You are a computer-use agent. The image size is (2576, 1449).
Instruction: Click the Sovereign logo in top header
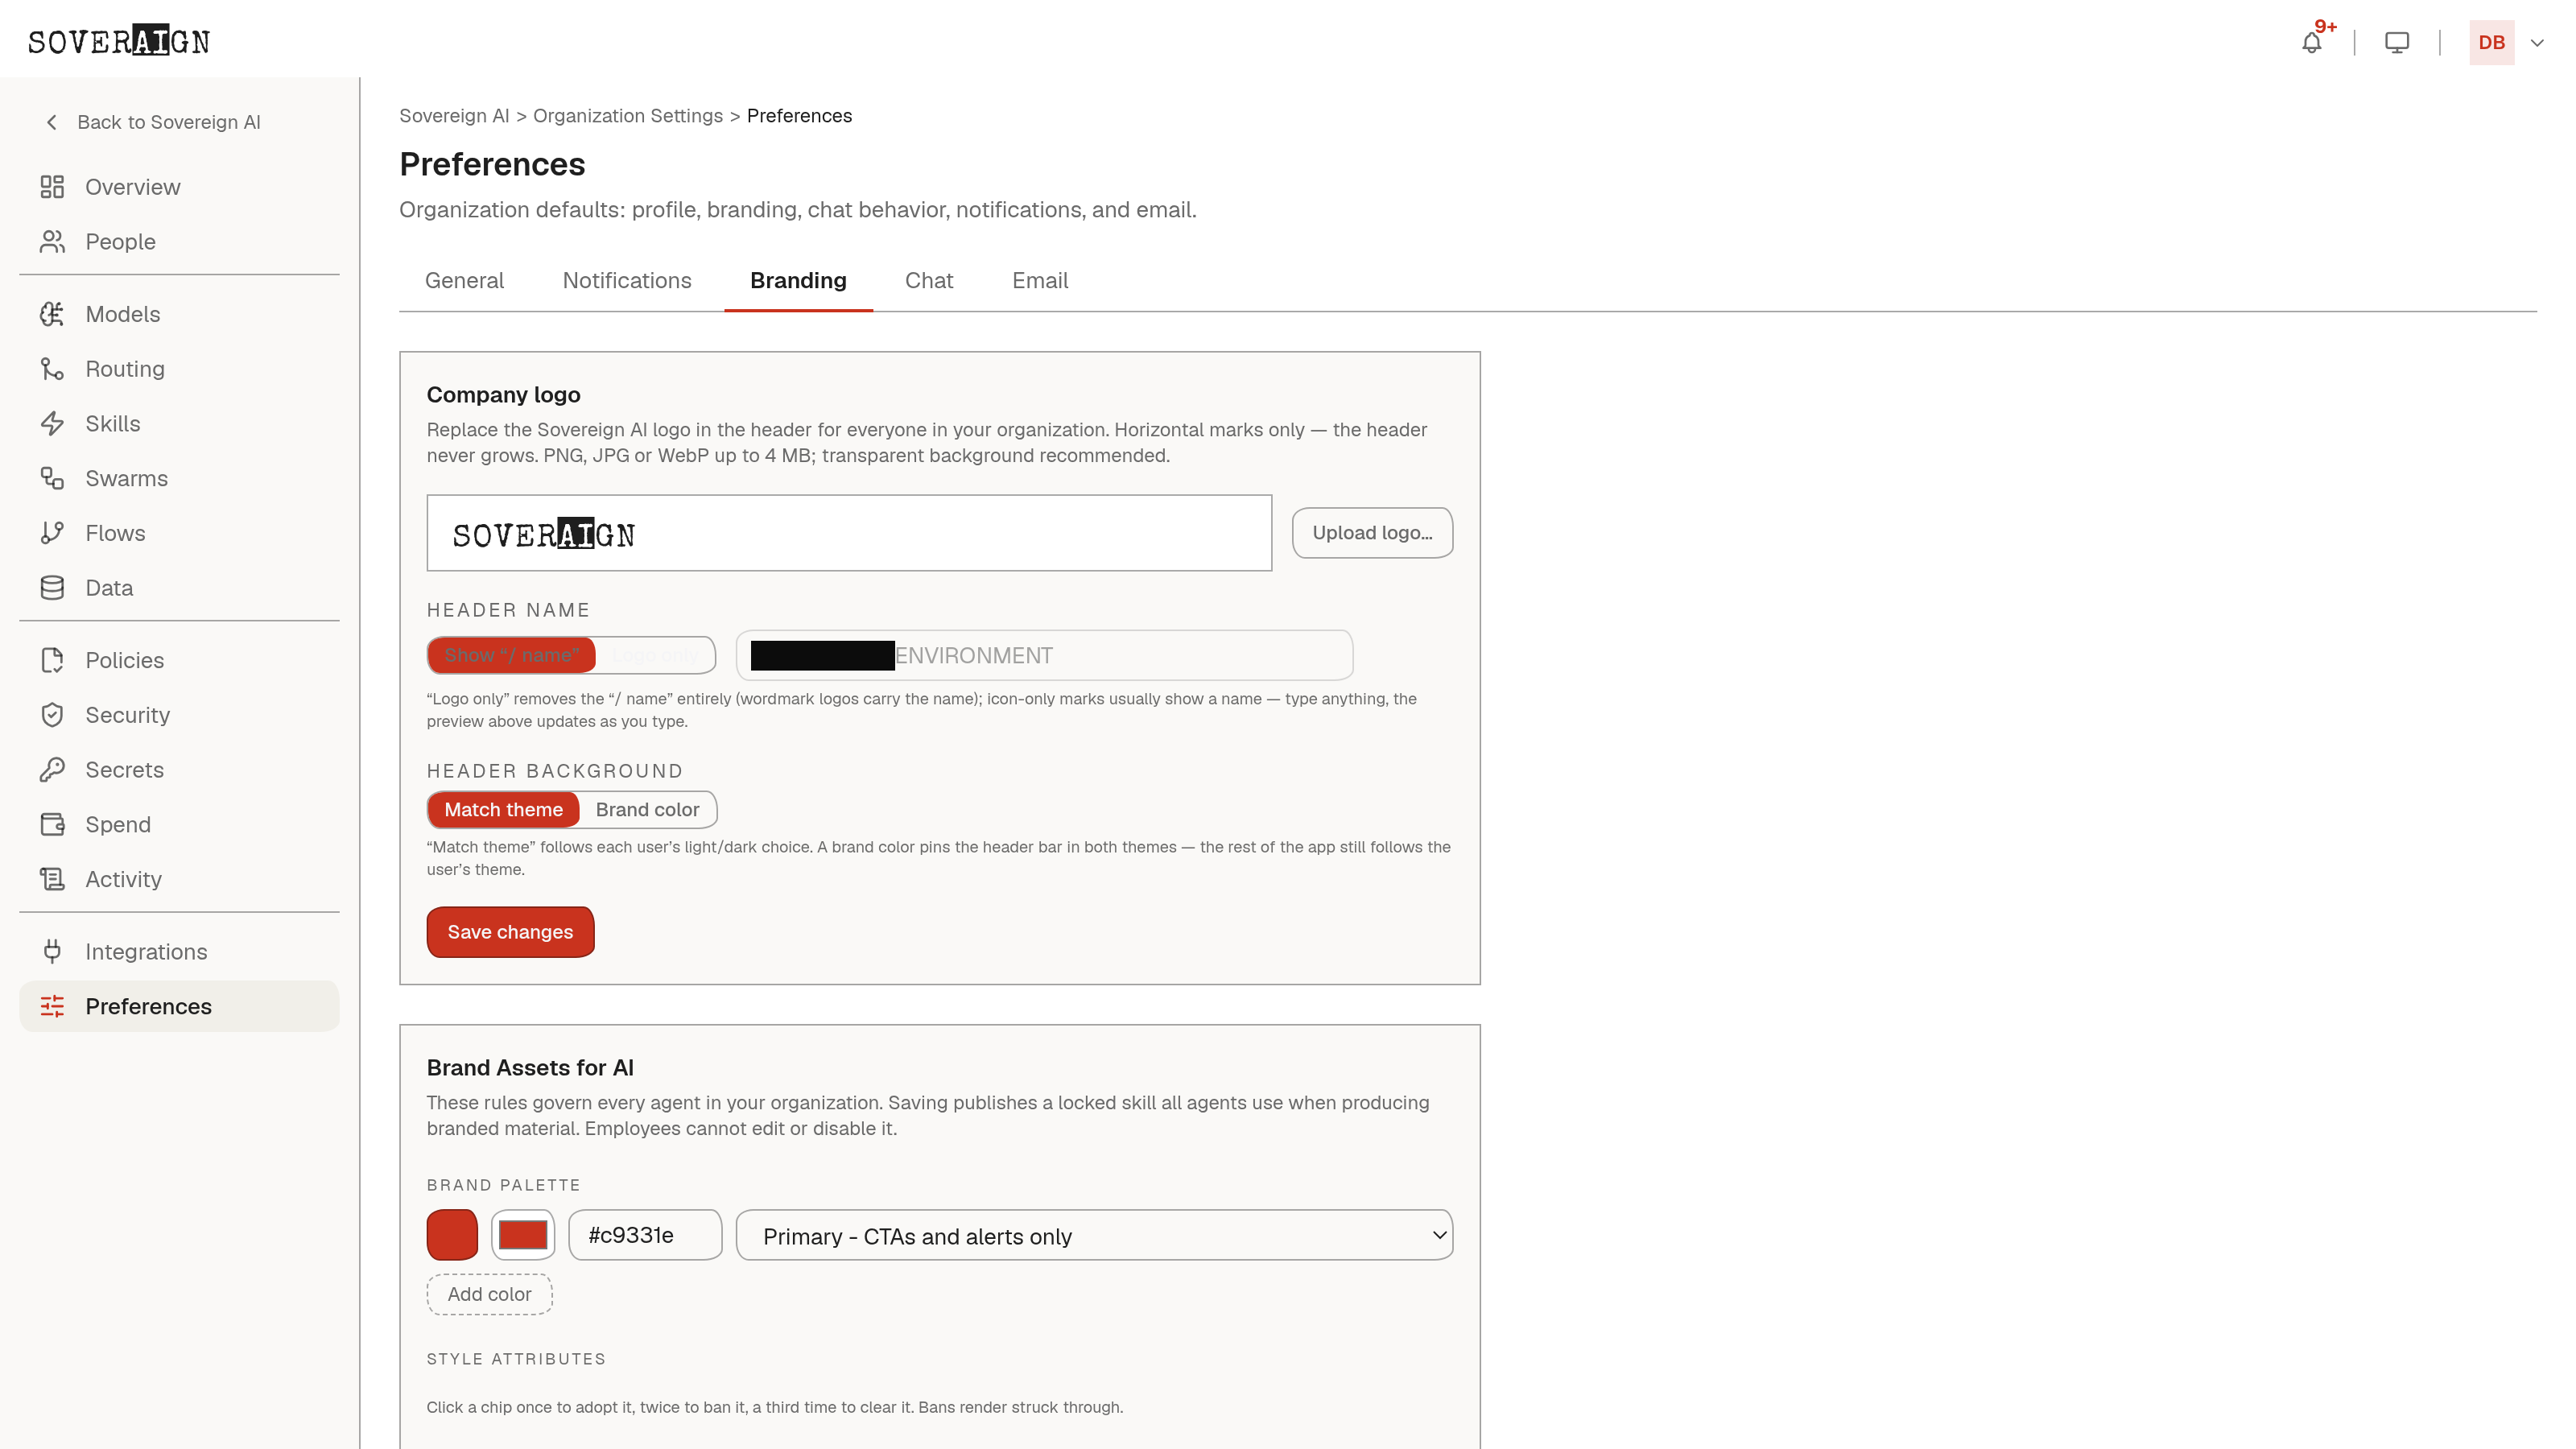point(119,41)
